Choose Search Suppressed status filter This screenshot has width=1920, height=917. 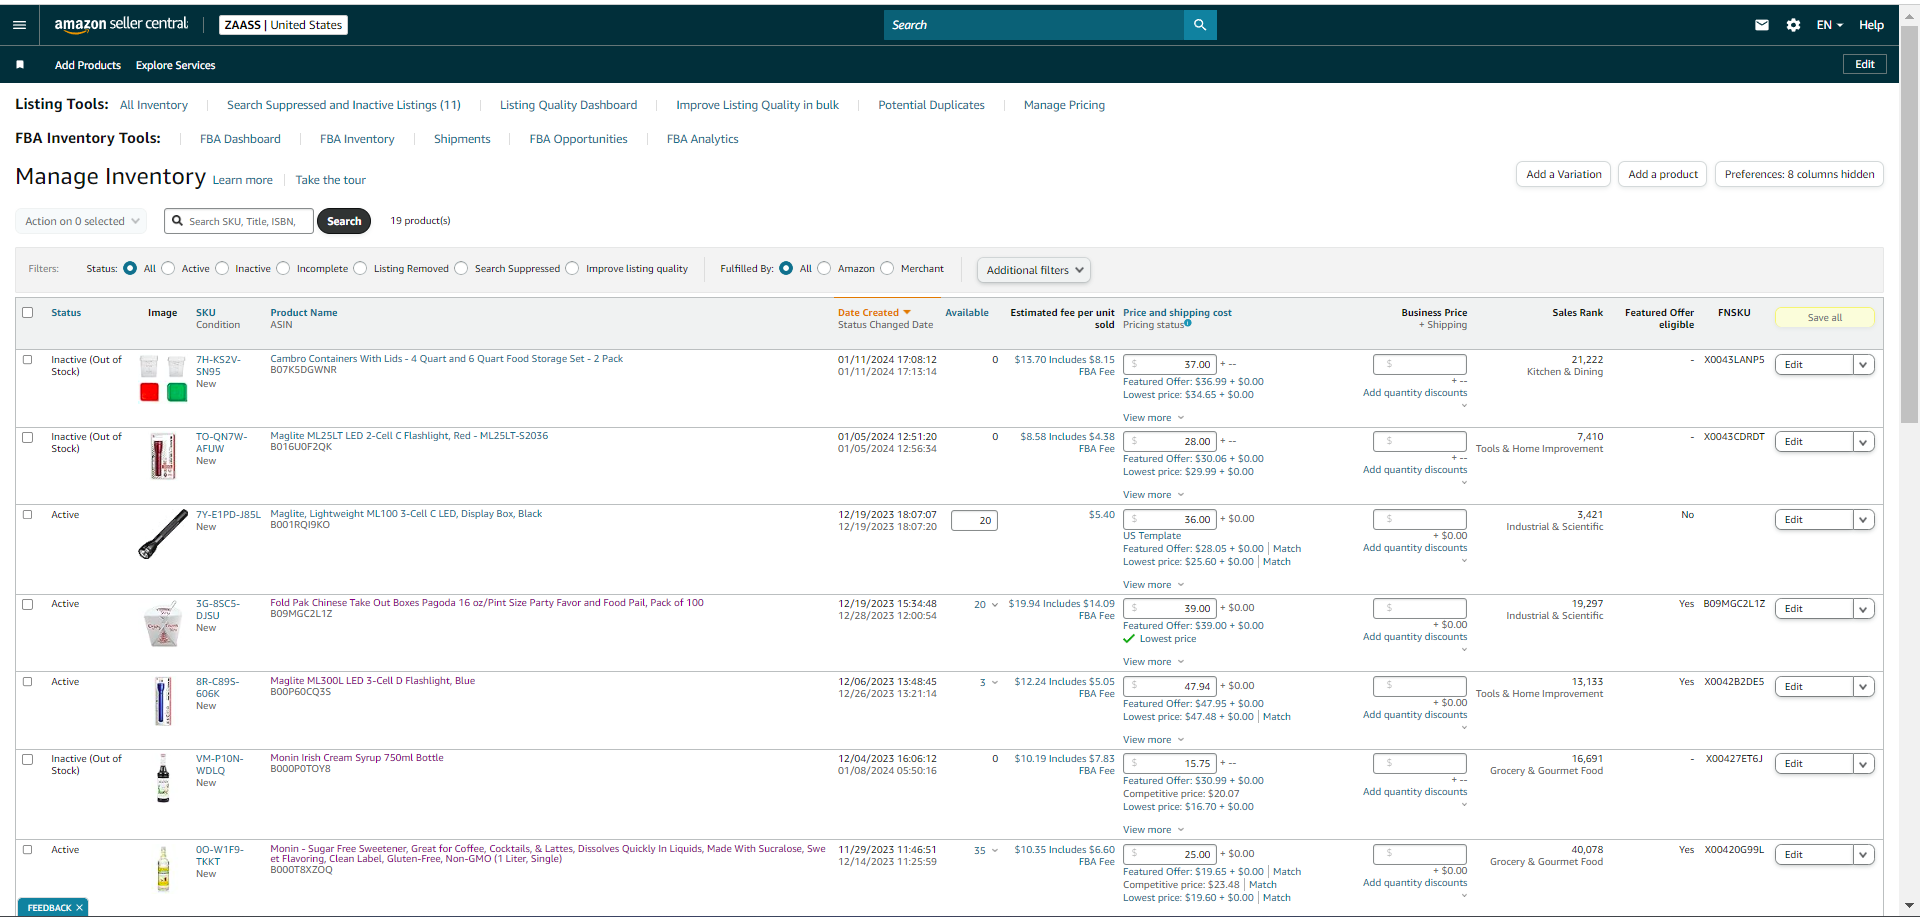point(461,268)
